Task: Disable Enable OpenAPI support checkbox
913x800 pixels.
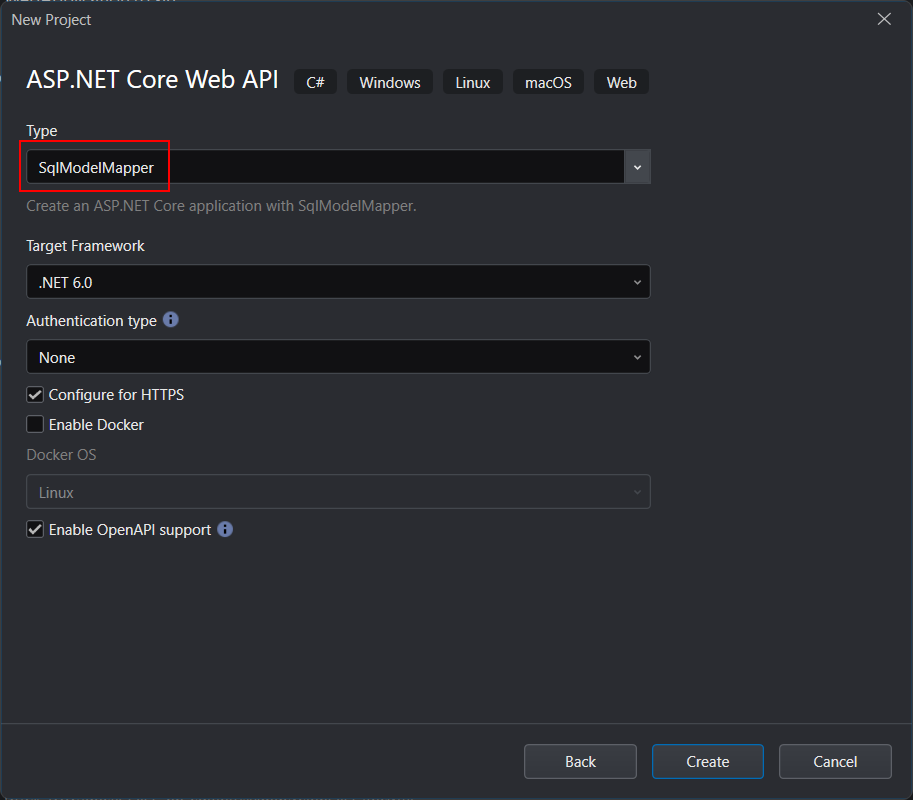Action: coord(35,530)
